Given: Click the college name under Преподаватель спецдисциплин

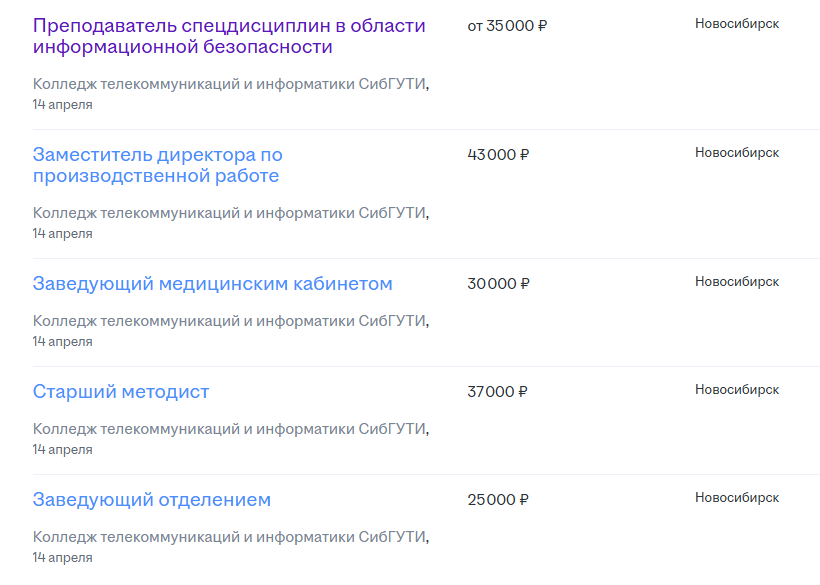Looking at the screenshot, I should [x=230, y=84].
